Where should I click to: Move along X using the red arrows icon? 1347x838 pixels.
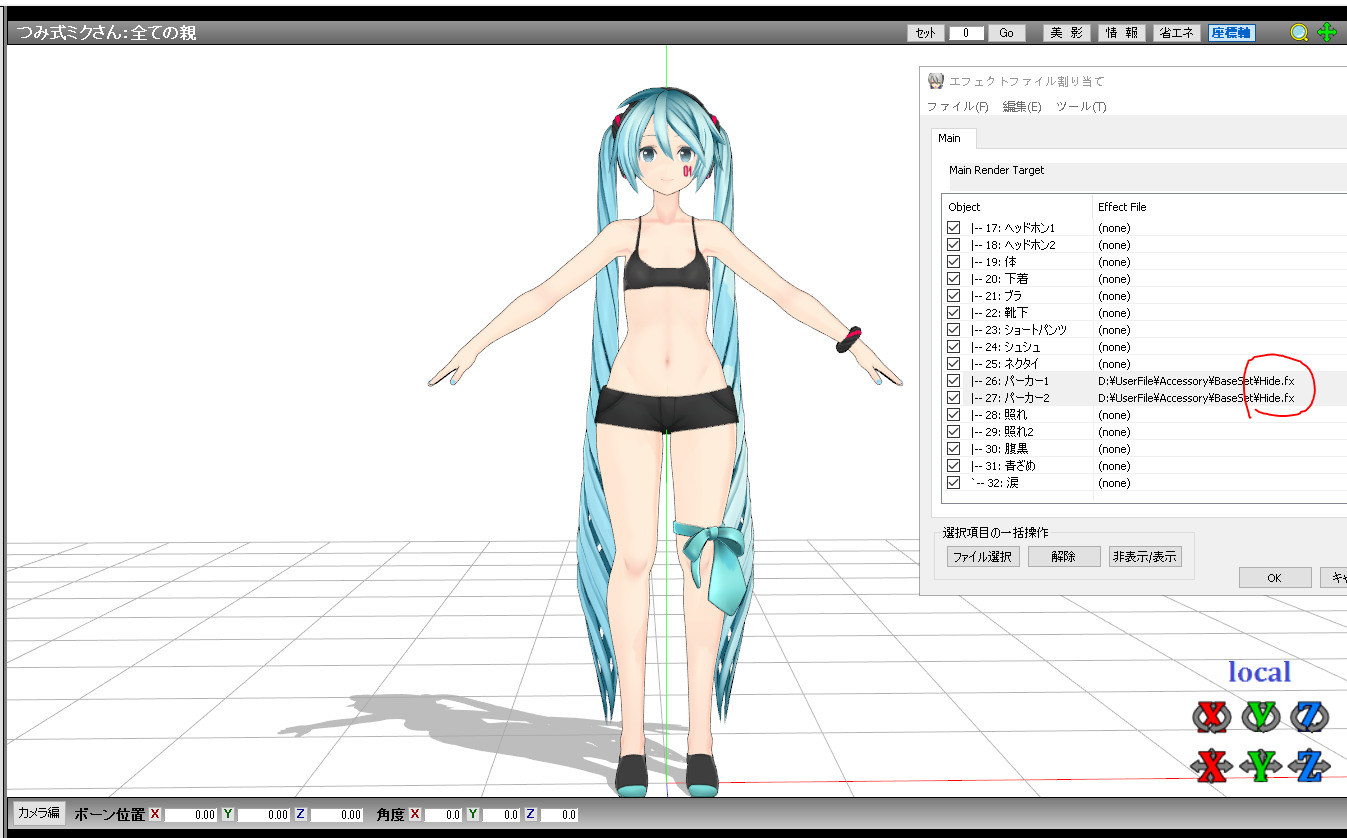(1211, 766)
